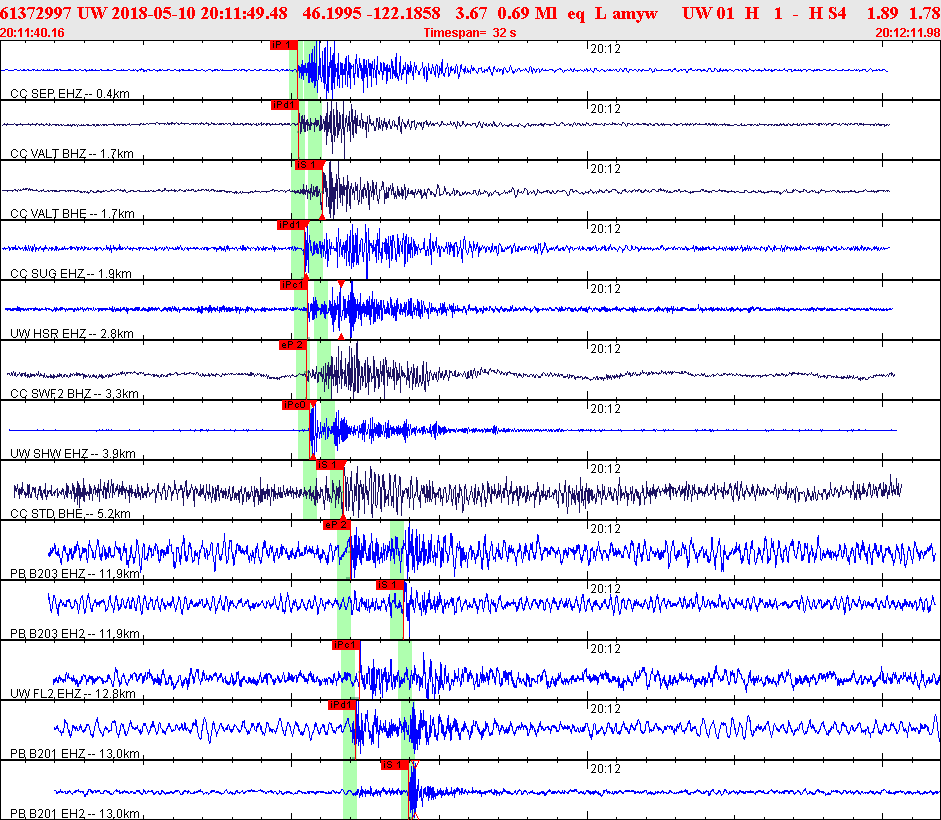Viewport: 941px width, 820px height.
Task: Click the 20:12 time tick on UW SHW trace
Action: pos(606,409)
